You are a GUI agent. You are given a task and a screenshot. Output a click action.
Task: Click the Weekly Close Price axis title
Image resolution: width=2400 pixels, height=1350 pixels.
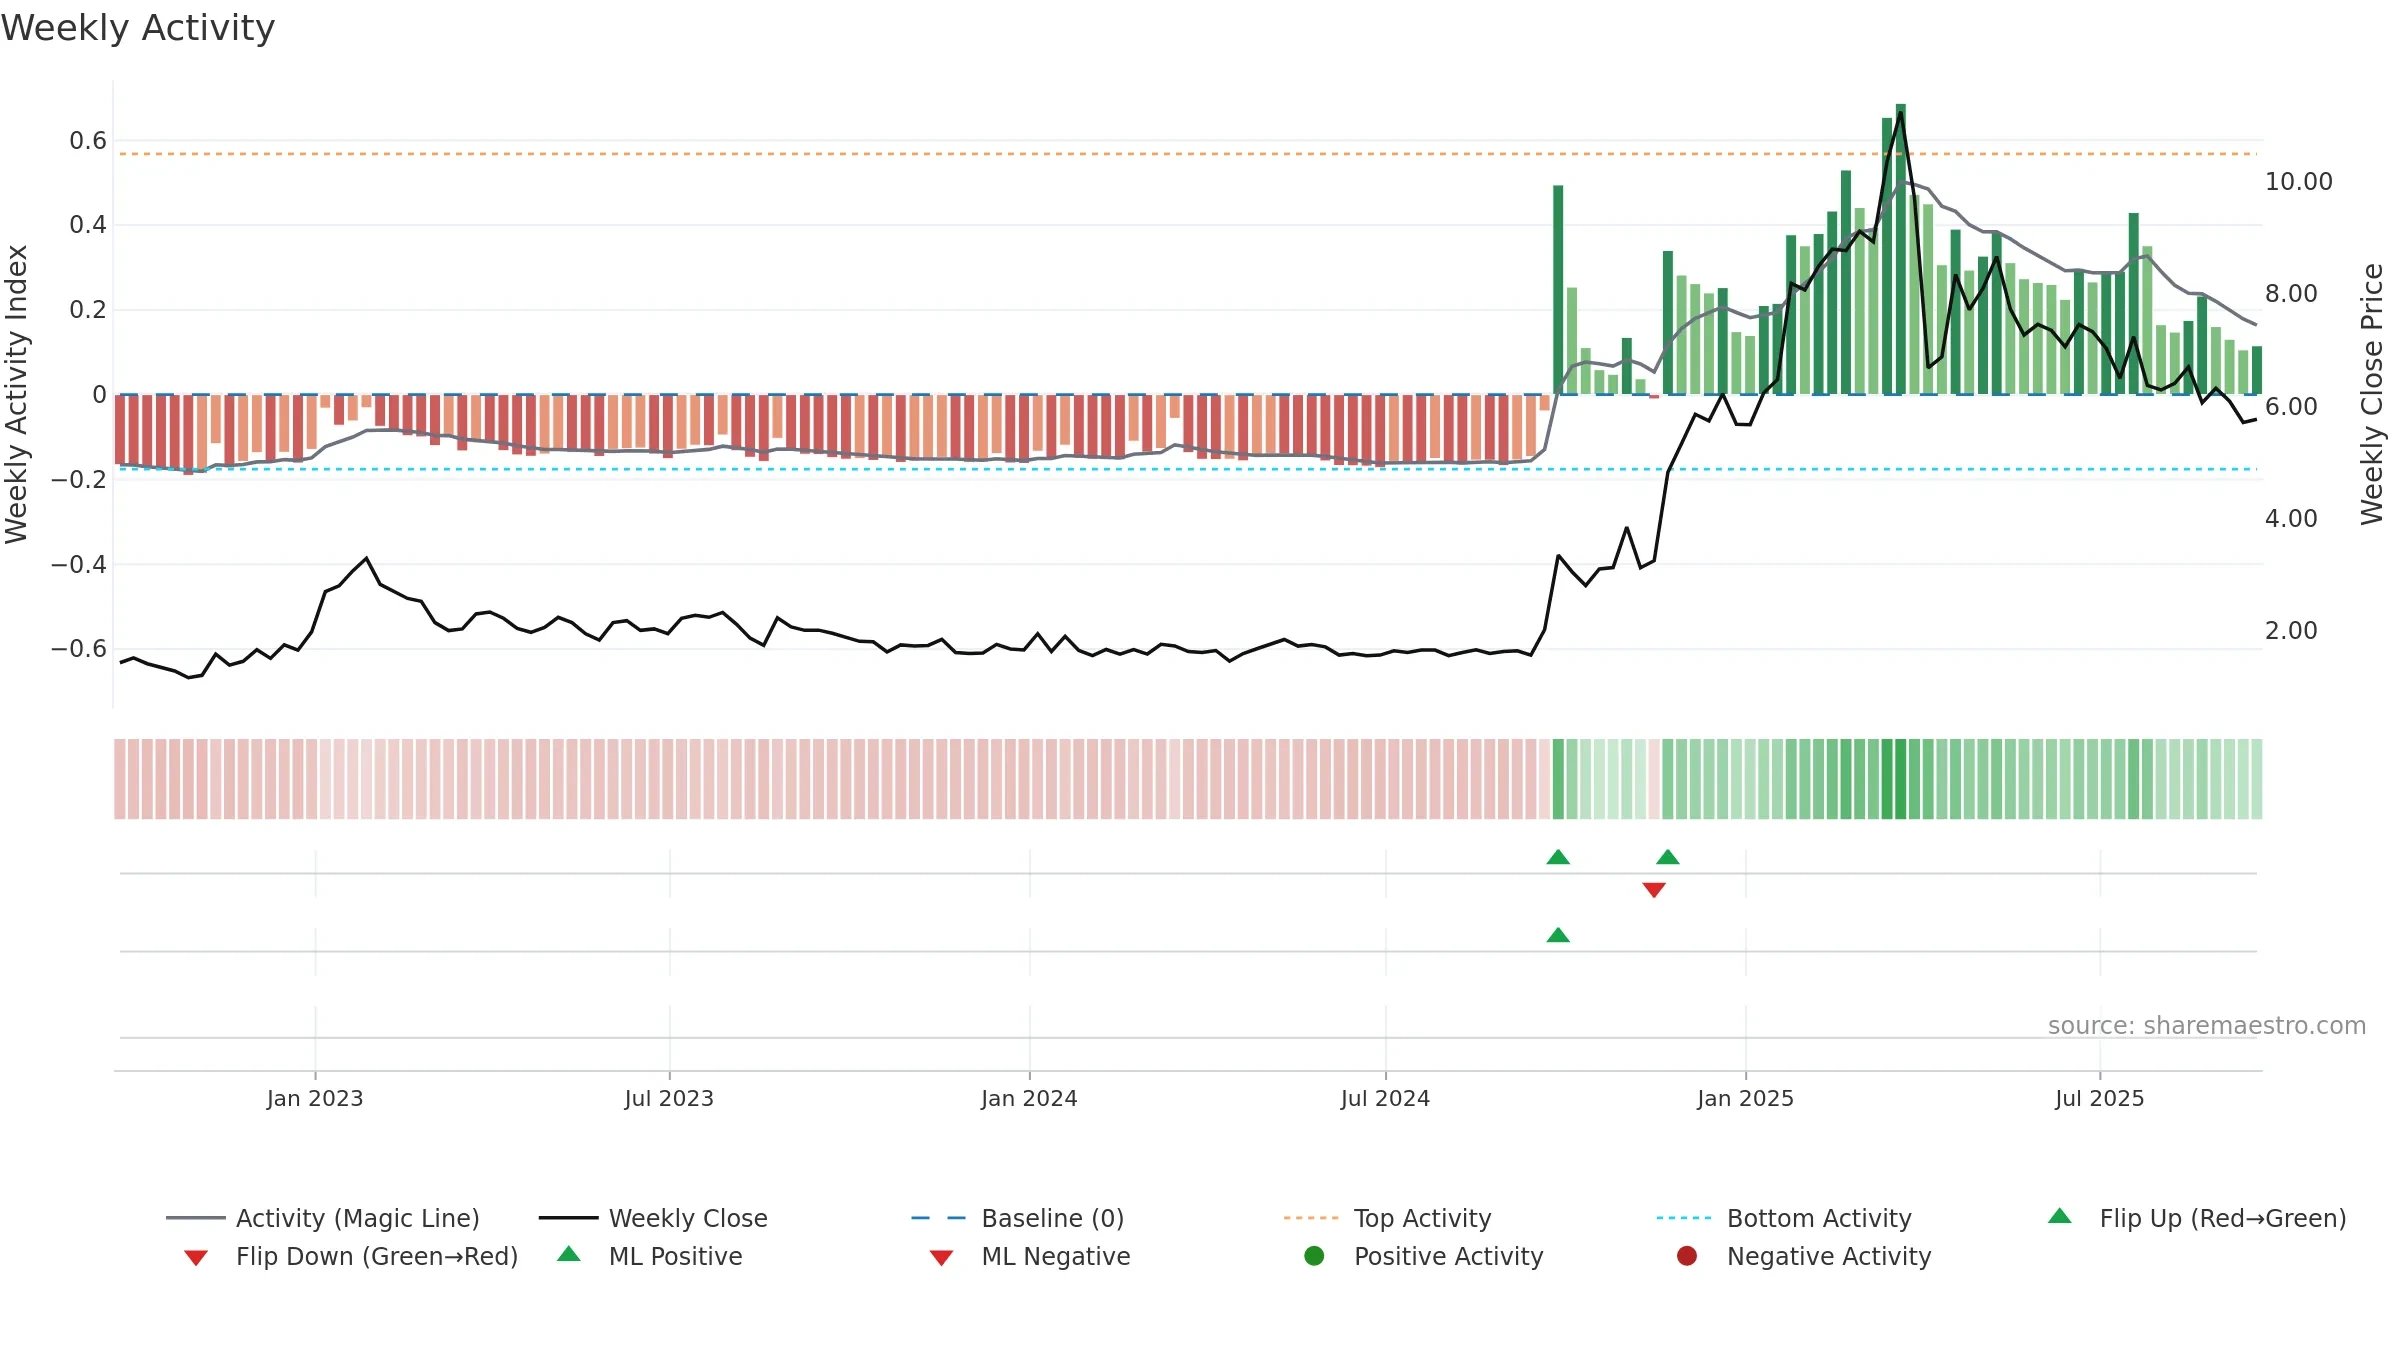2372,394
